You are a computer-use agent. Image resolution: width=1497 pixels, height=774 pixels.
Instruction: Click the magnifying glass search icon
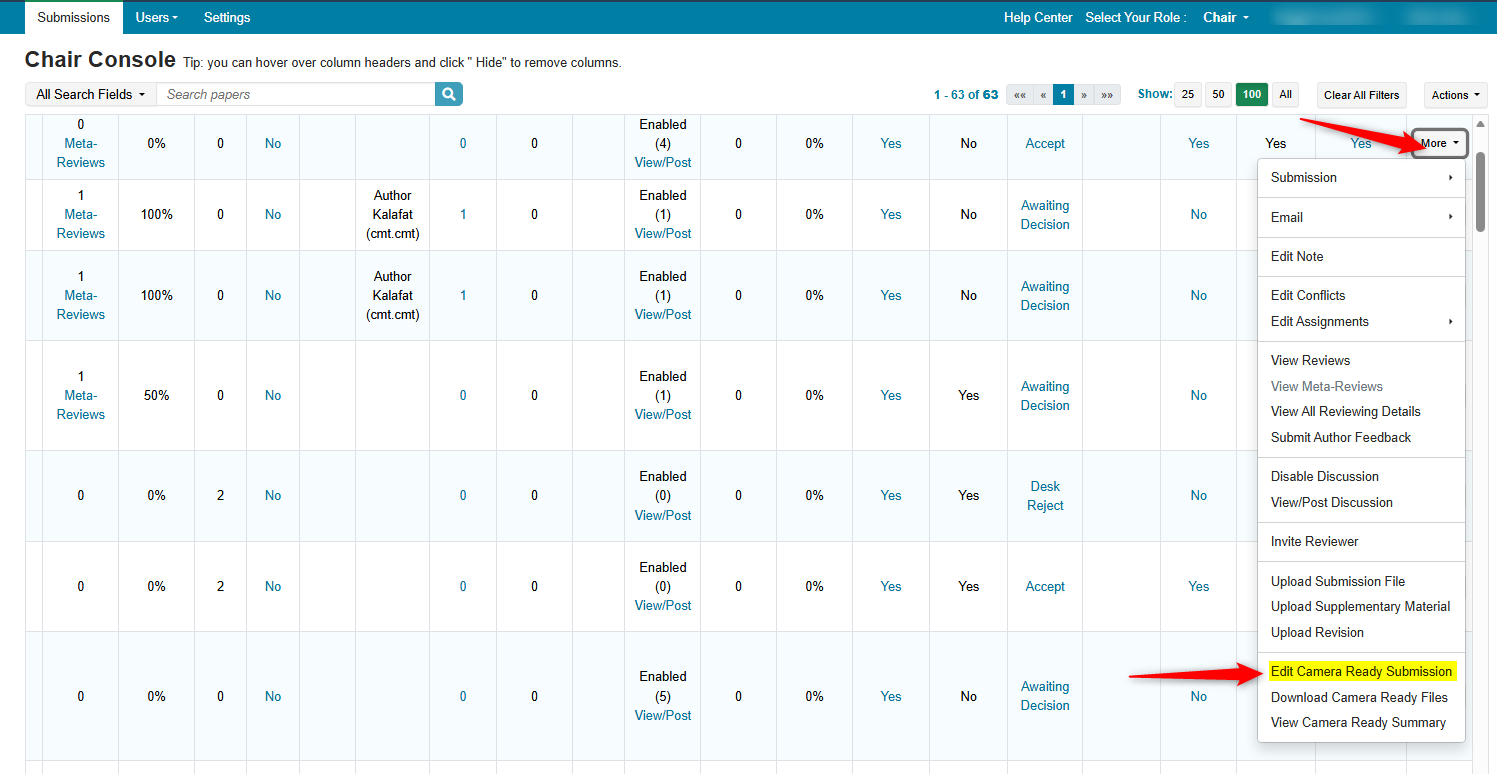(x=449, y=94)
